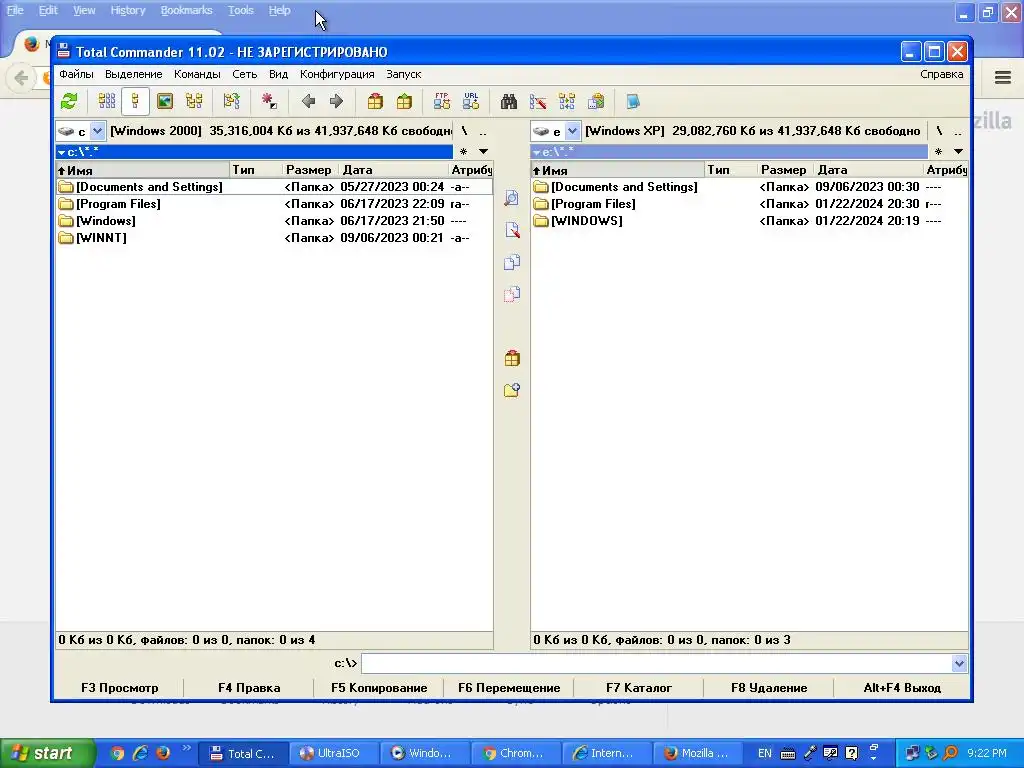Click the pack files toolbar icon
The width and height of the screenshot is (1024, 768).
(x=375, y=101)
